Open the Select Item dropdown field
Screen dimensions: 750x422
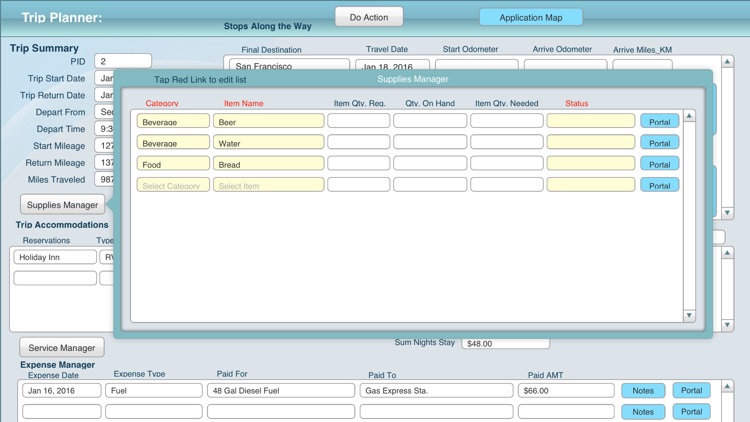point(268,185)
